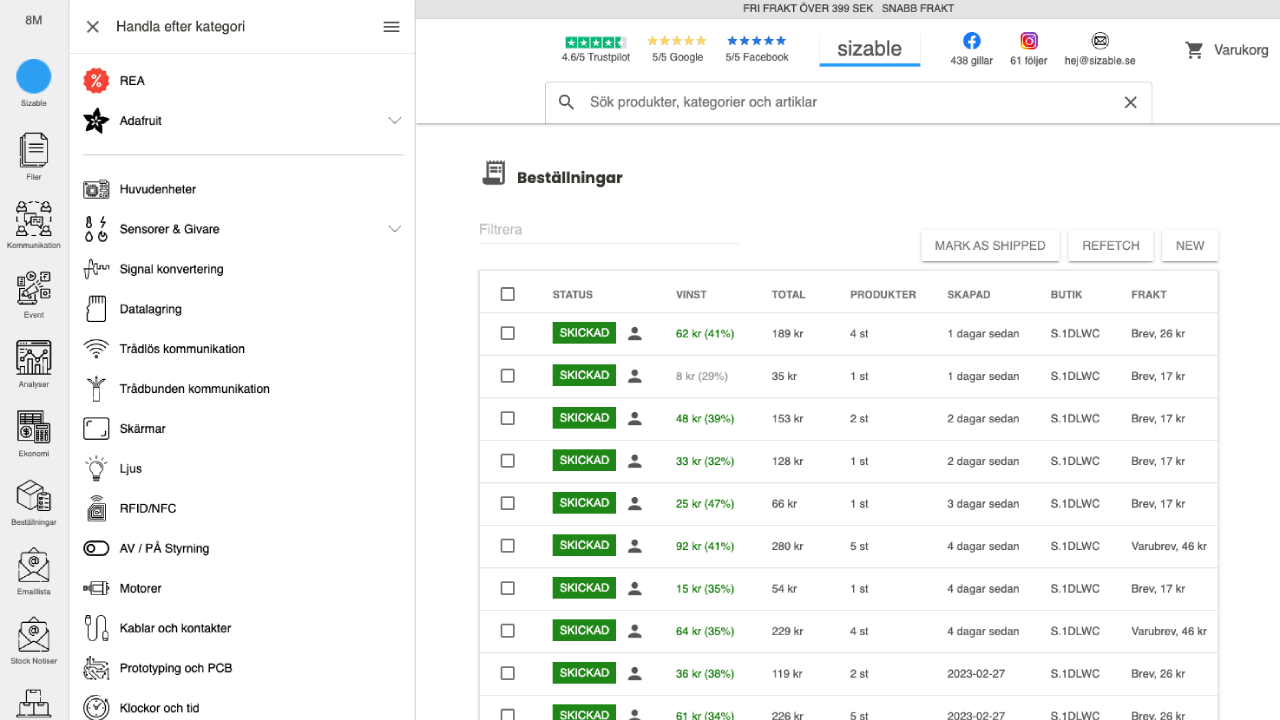Open the Filer icon in left sidebar
The height and width of the screenshot is (720, 1280).
(x=33, y=151)
